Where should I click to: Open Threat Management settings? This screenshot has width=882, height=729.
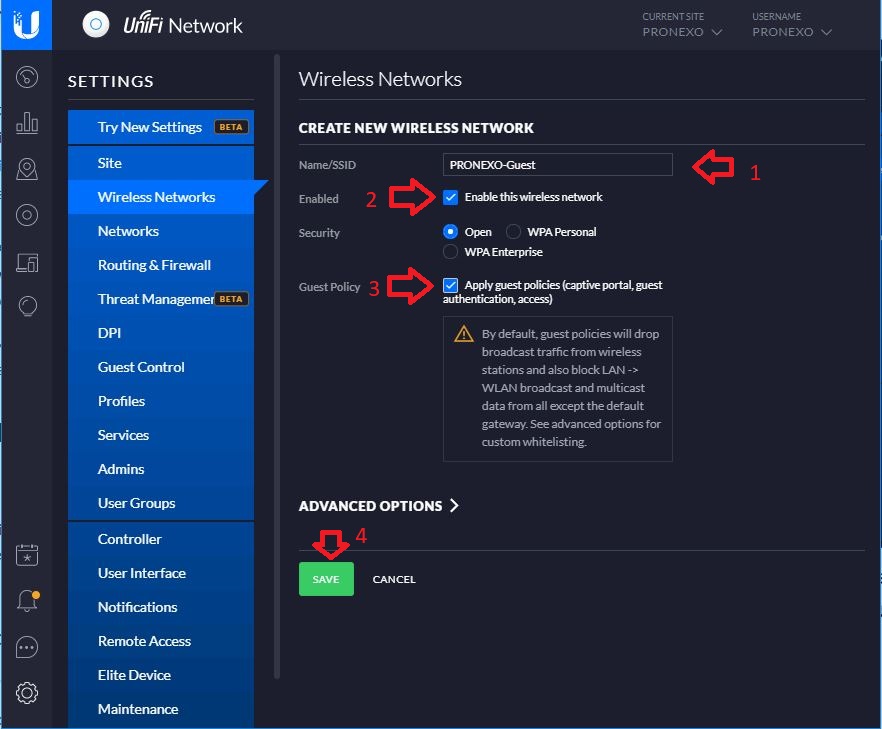(x=161, y=299)
